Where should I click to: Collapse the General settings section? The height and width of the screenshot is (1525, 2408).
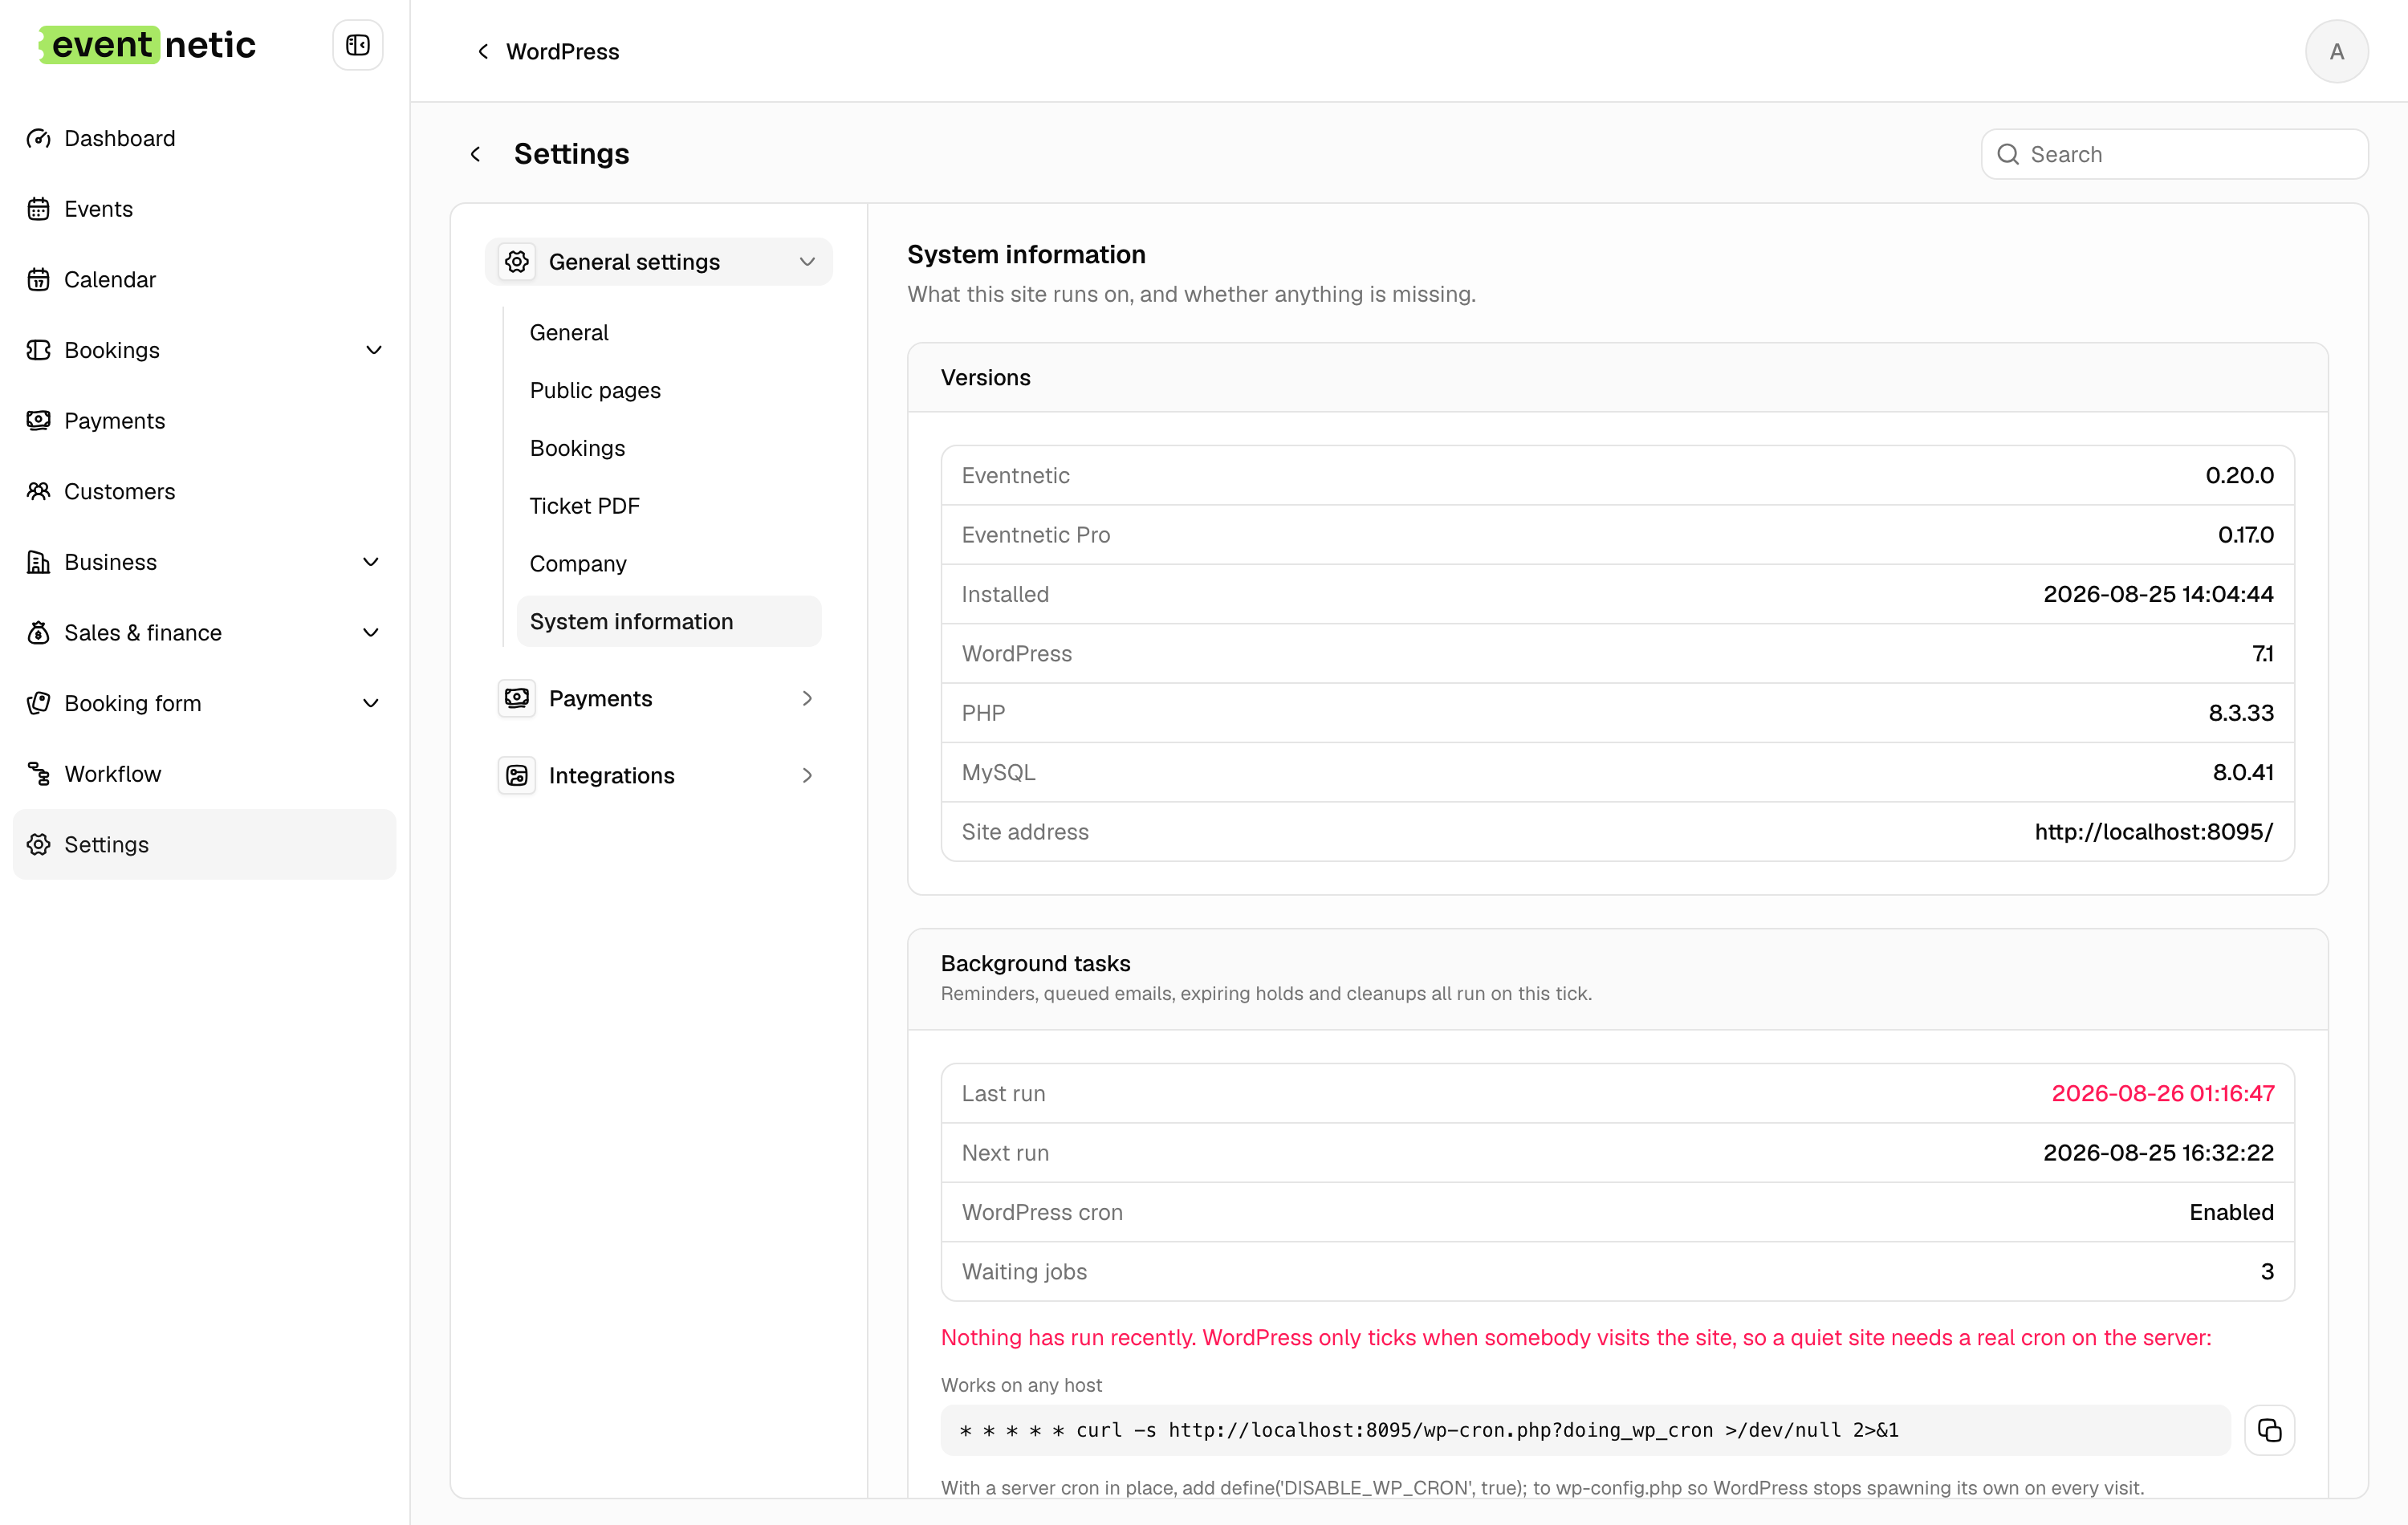(x=807, y=262)
